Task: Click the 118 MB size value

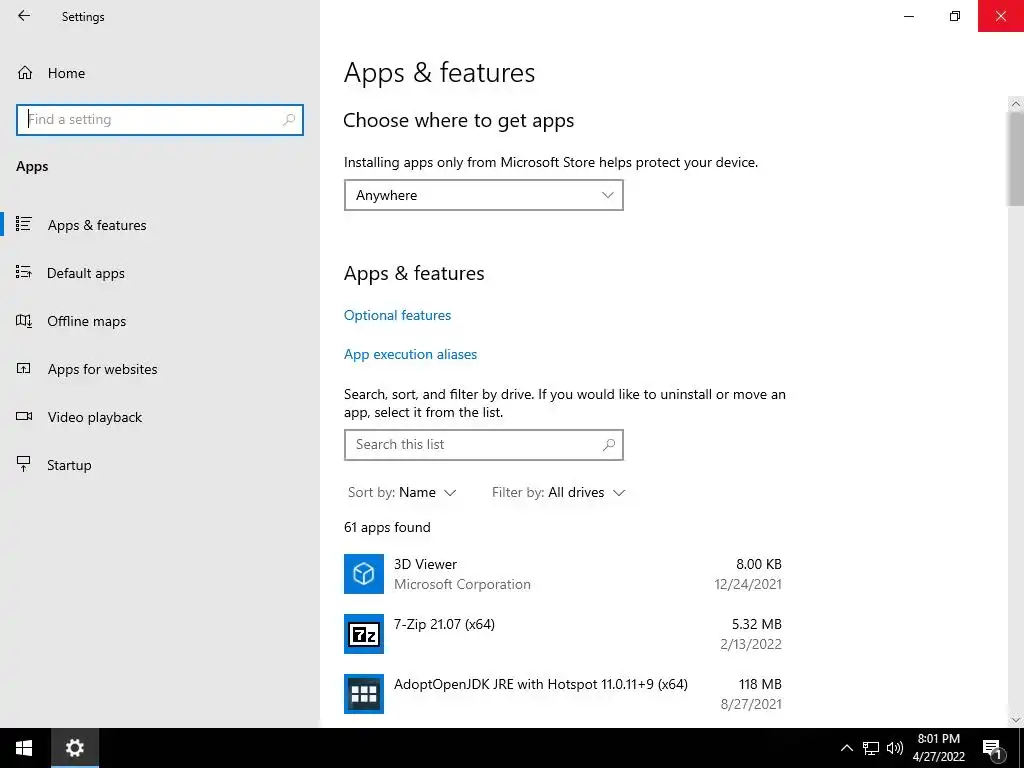Action: coord(760,684)
